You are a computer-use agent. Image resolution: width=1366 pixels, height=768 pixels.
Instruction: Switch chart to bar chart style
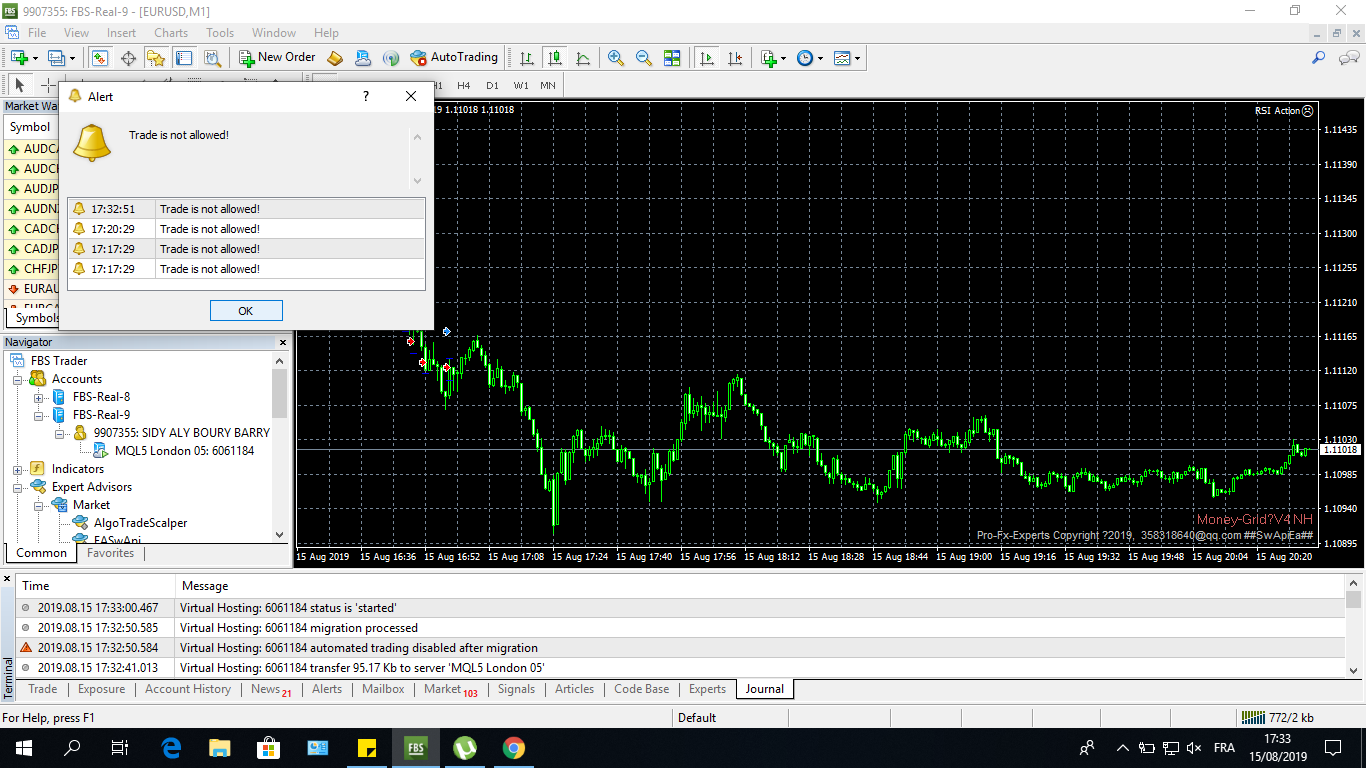[x=526, y=58]
